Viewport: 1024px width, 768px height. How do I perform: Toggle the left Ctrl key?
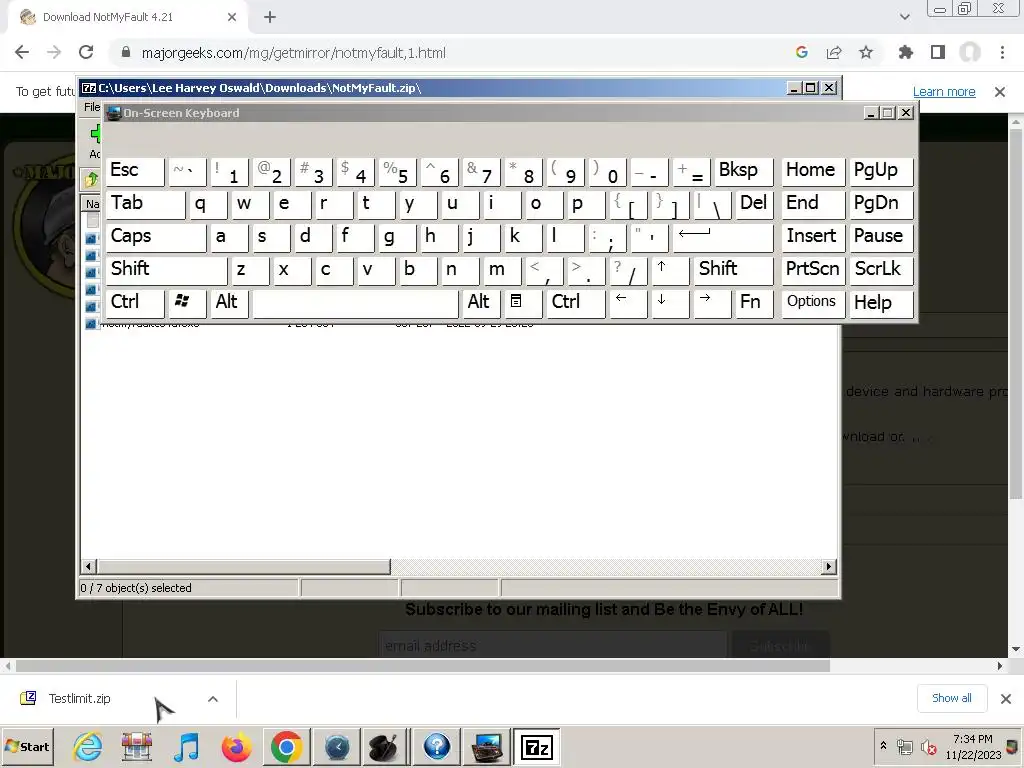[x=135, y=302]
